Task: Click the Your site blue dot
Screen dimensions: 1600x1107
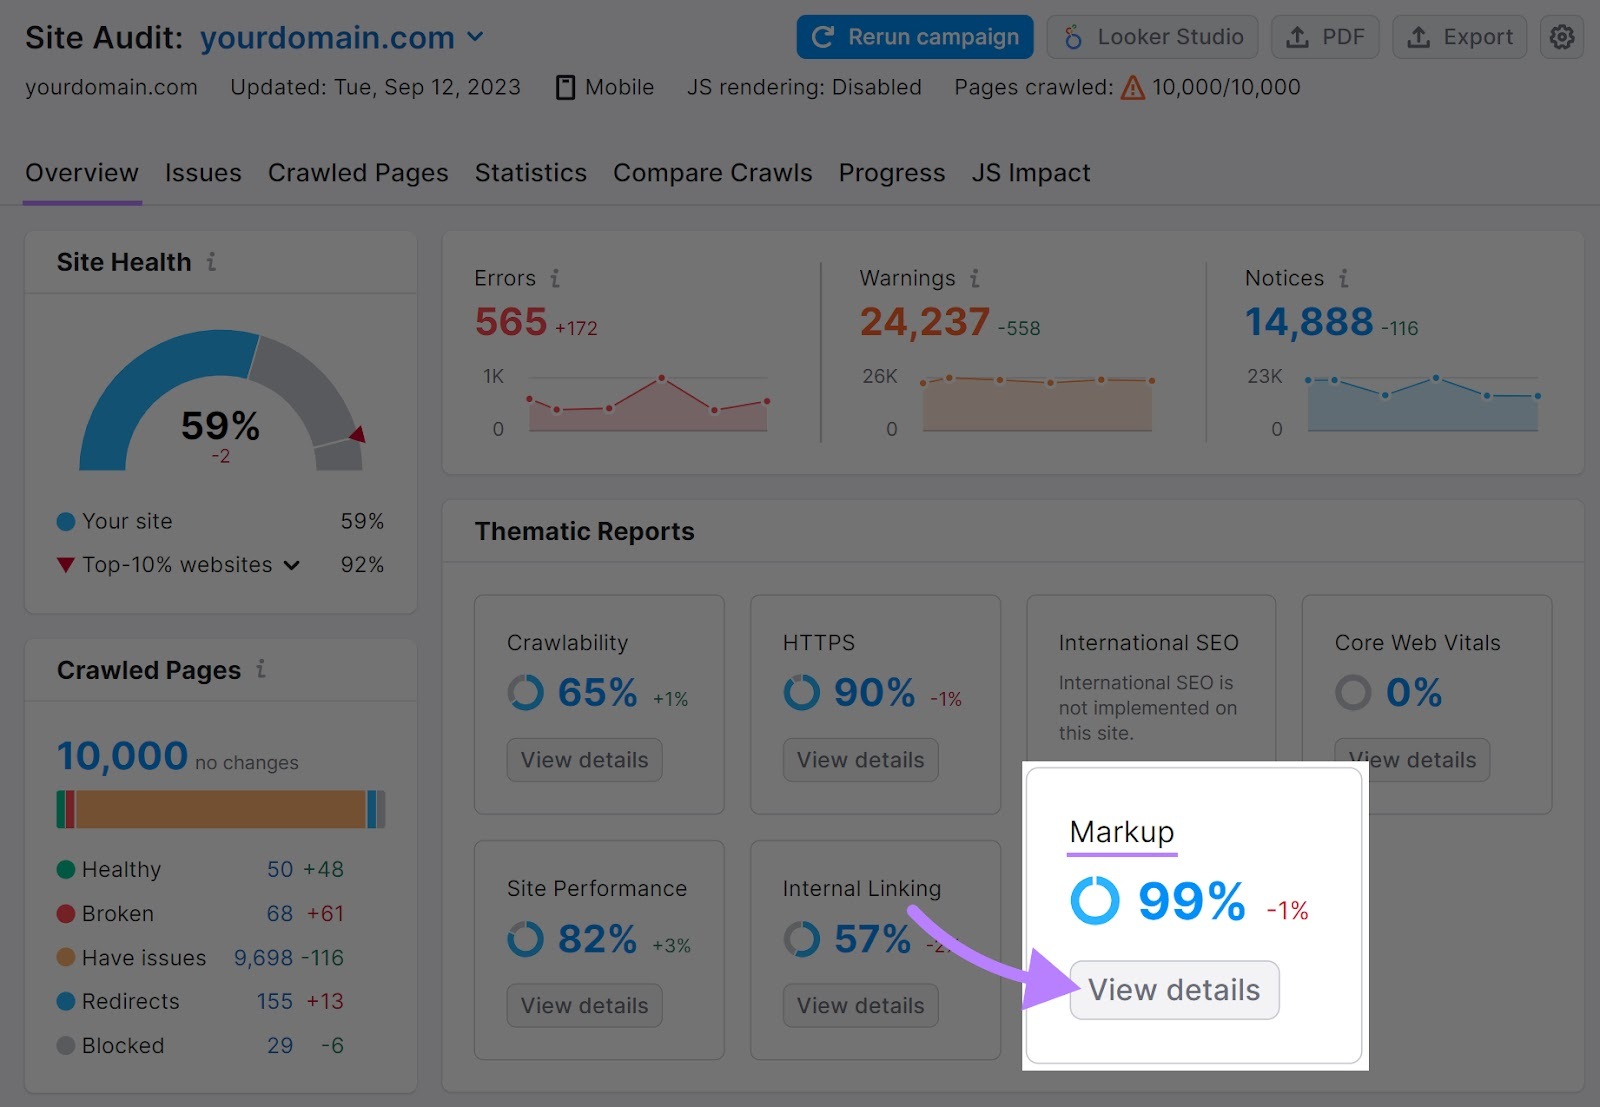Action: [x=66, y=521]
